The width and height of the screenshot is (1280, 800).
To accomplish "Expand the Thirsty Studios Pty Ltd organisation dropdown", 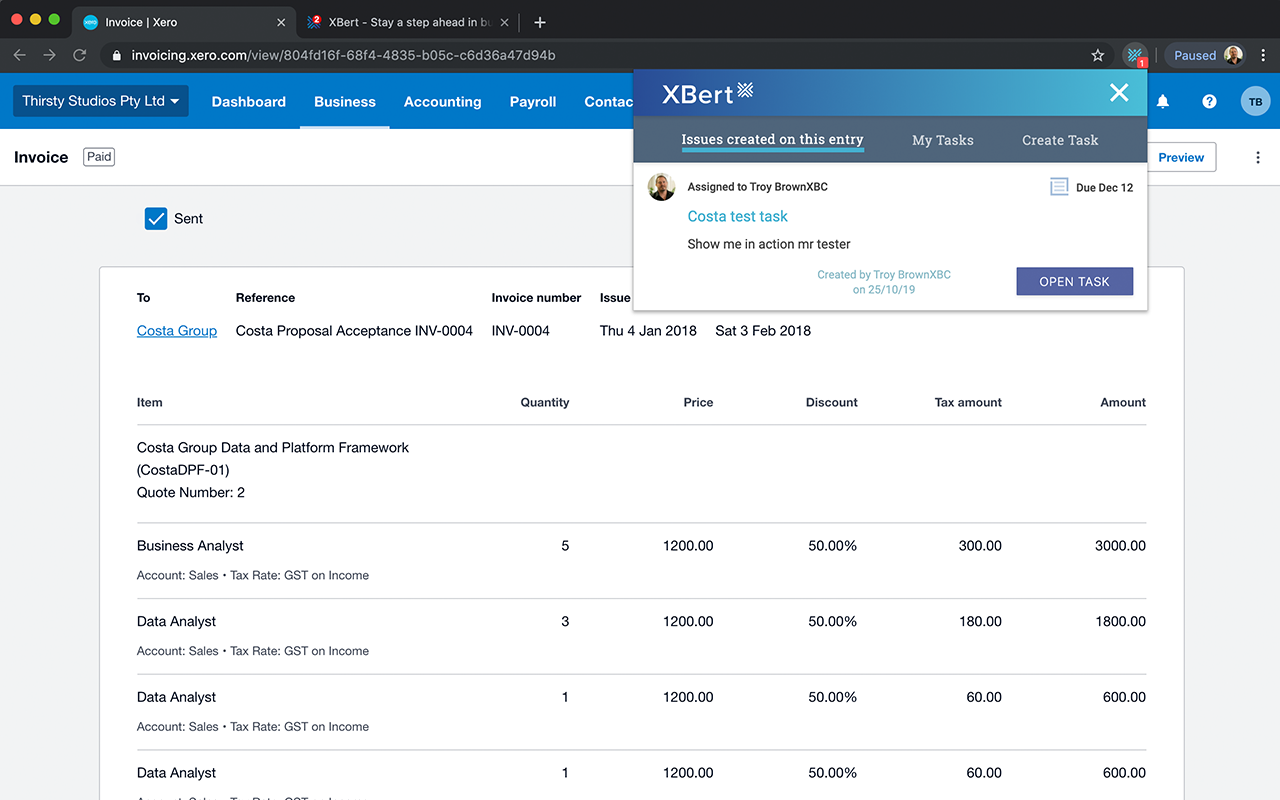I will 101,101.
